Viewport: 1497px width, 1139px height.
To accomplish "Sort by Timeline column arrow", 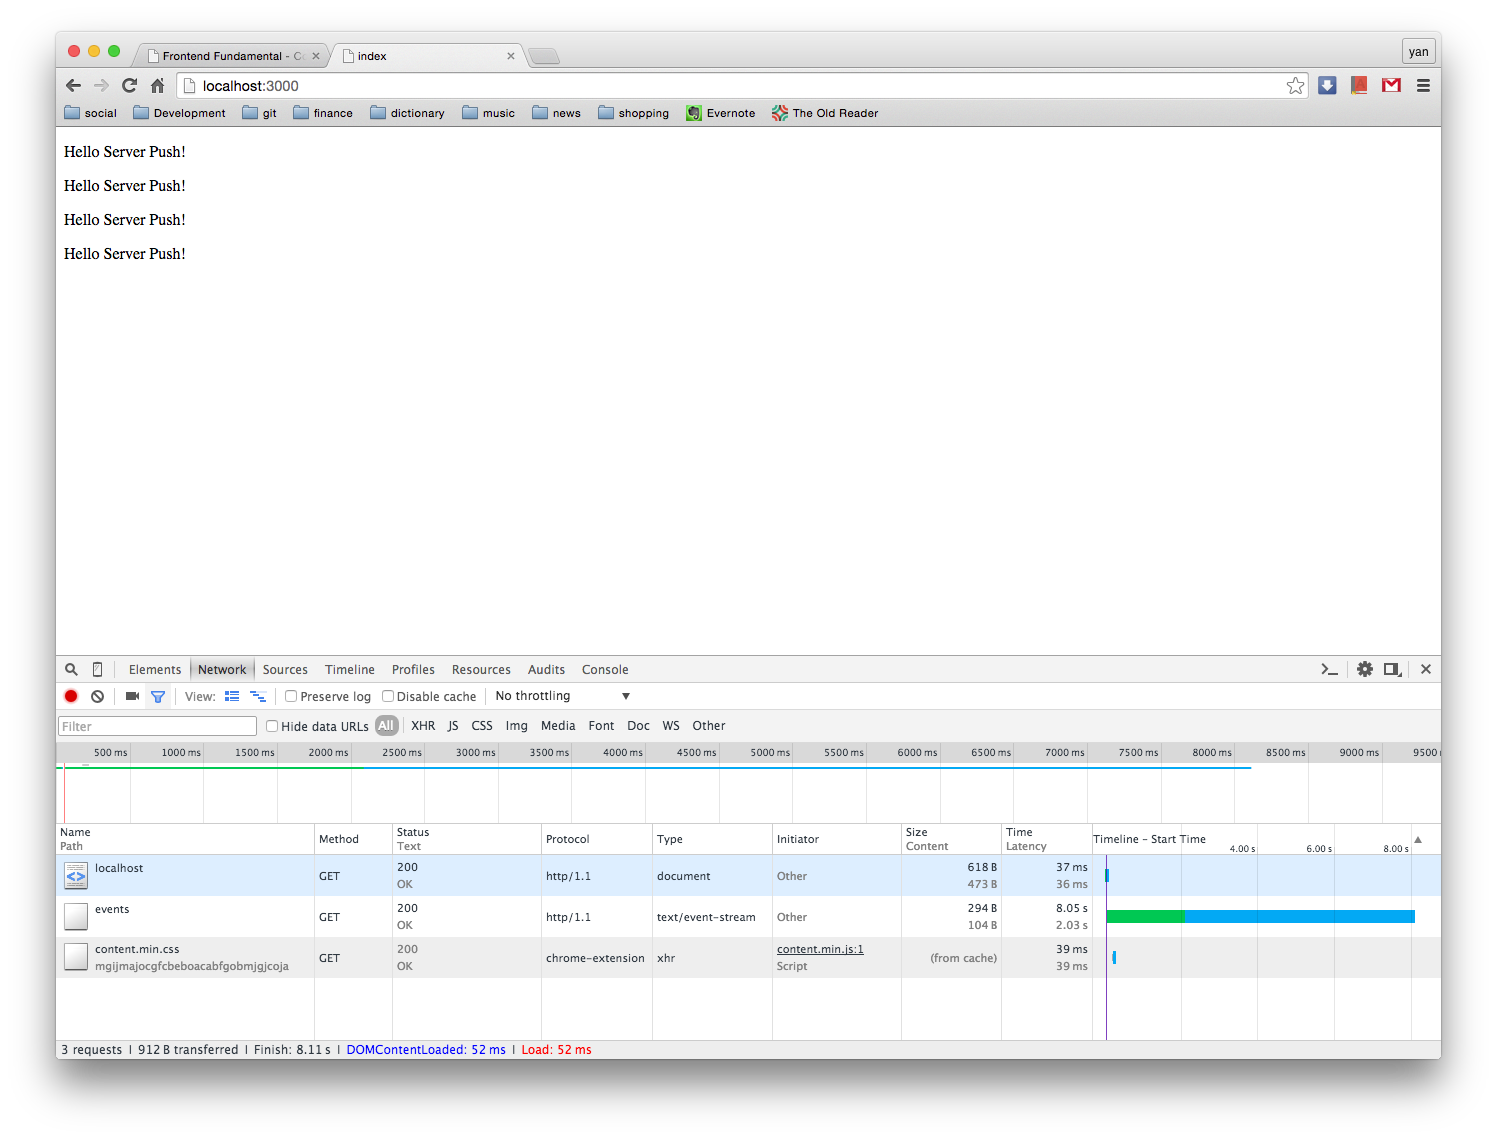I will pyautogui.click(x=1418, y=839).
